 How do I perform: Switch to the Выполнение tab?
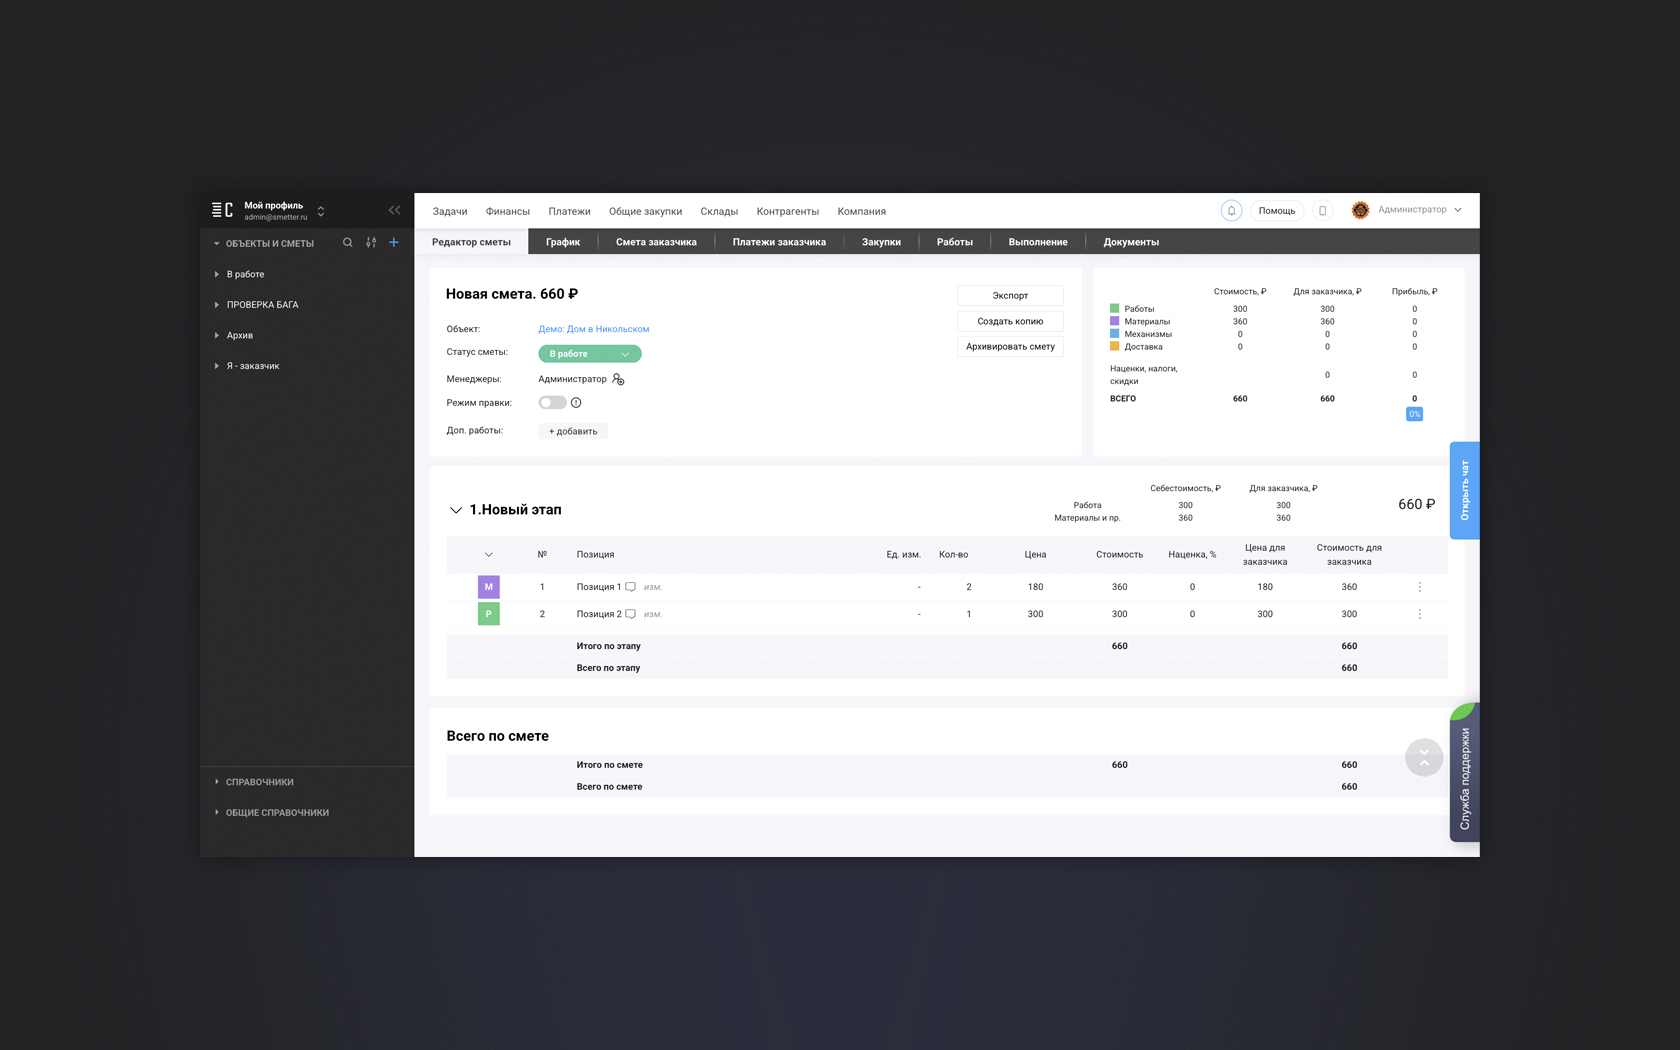click(x=1038, y=242)
